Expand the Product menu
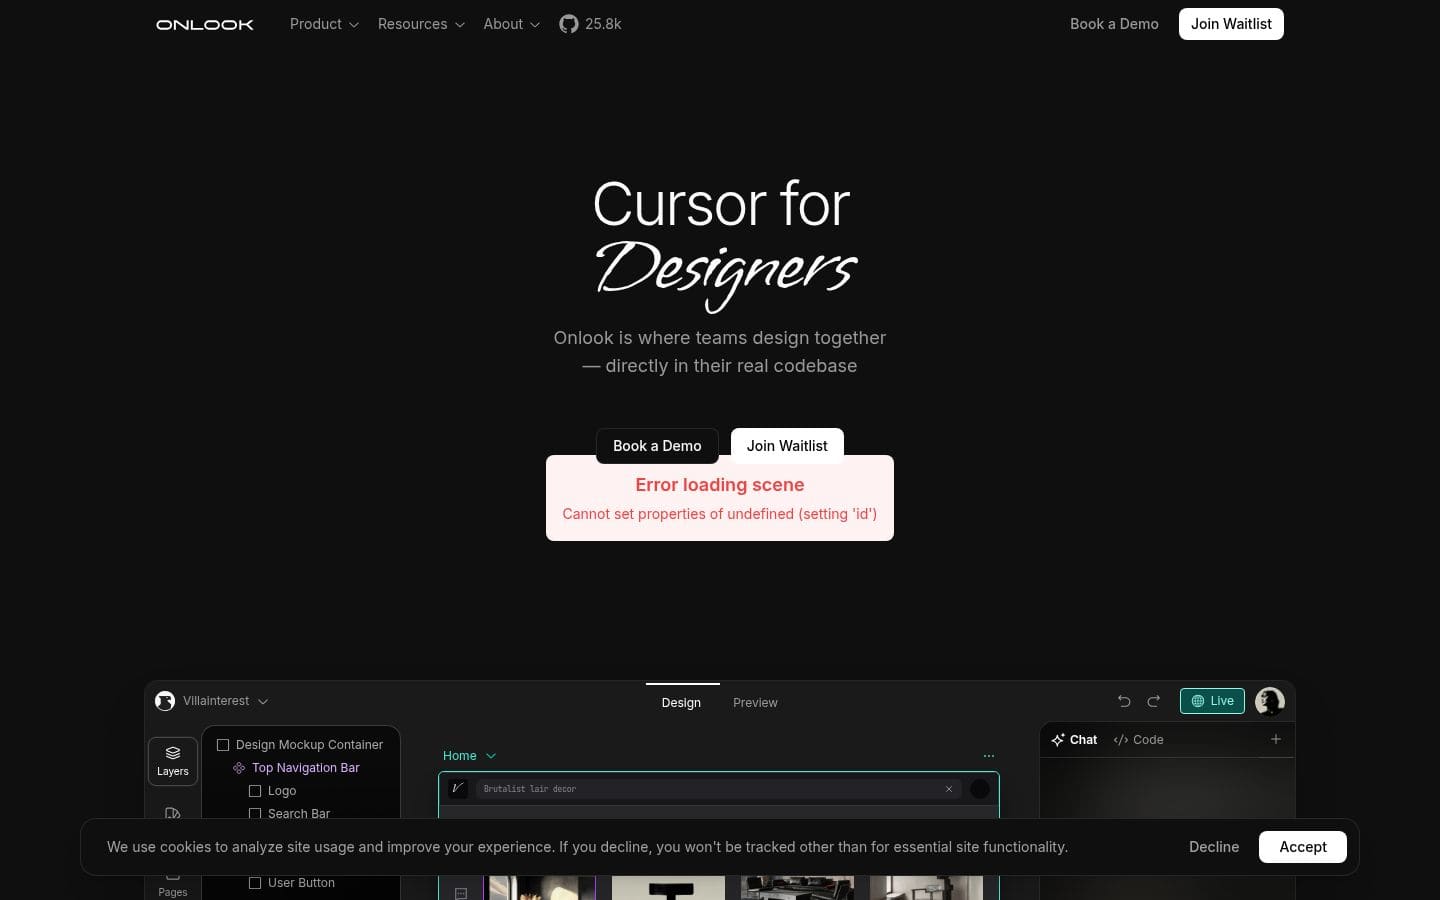 (x=324, y=24)
